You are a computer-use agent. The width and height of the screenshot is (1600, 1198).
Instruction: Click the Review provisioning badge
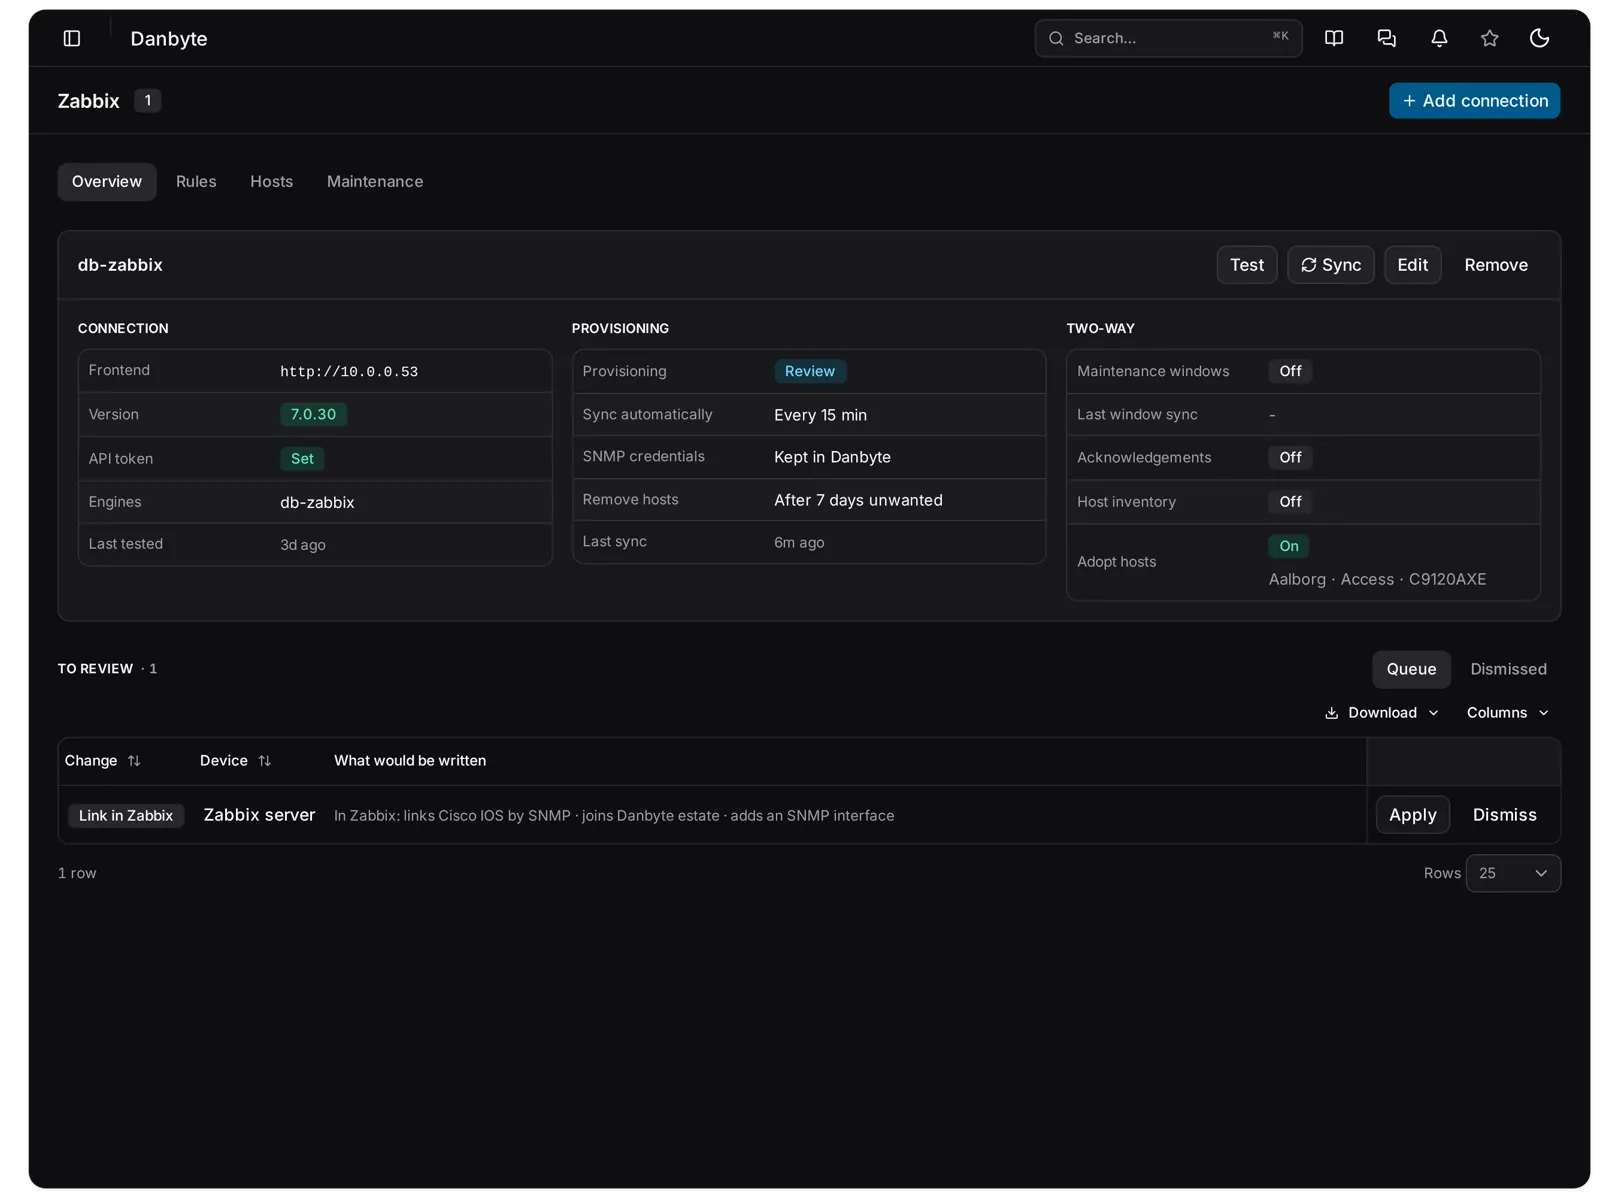point(810,371)
